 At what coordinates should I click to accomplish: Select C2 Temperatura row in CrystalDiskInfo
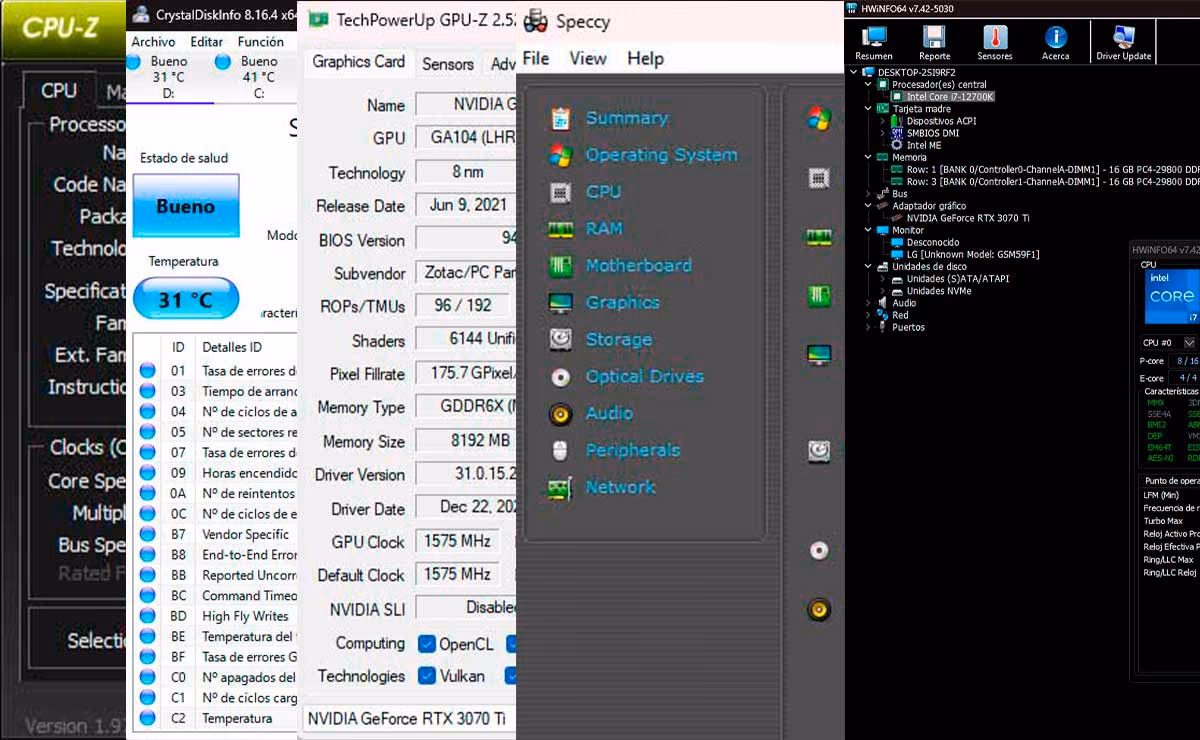[216, 718]
